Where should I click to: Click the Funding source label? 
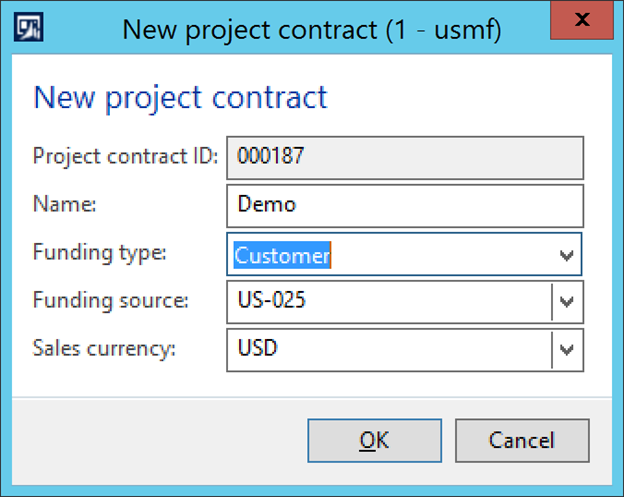pyautogui.click(x=109, y=299)
